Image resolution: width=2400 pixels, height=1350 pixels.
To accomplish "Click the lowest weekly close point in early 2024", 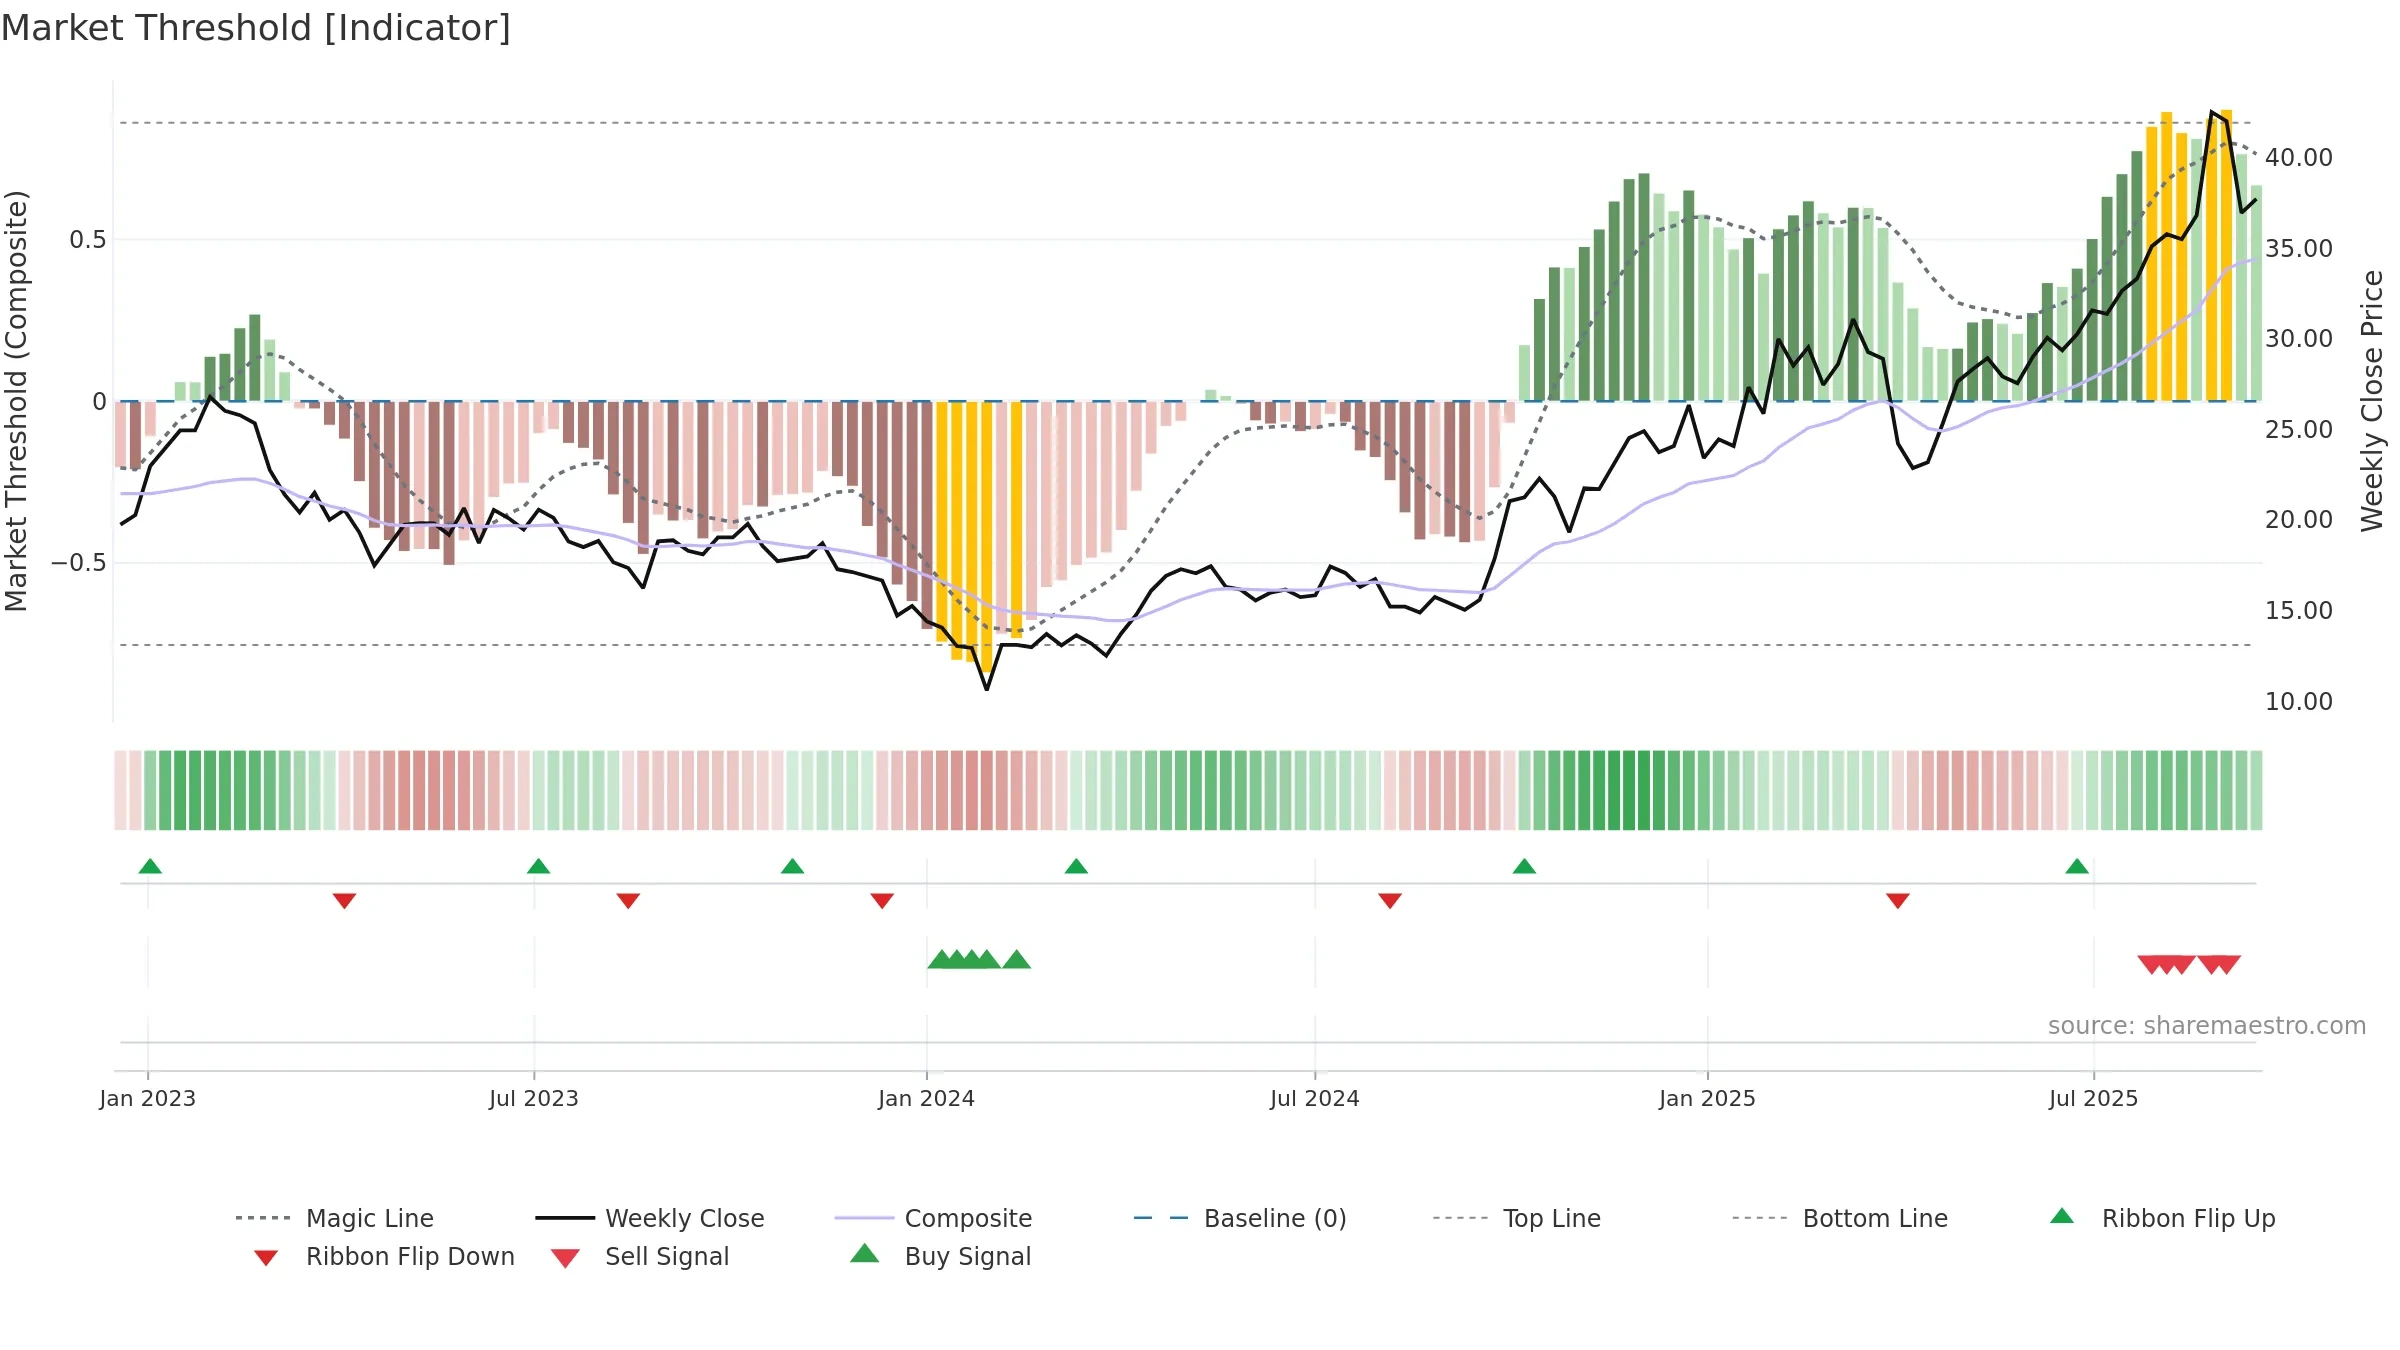I will pyautogui.click(x=987, y=689).
